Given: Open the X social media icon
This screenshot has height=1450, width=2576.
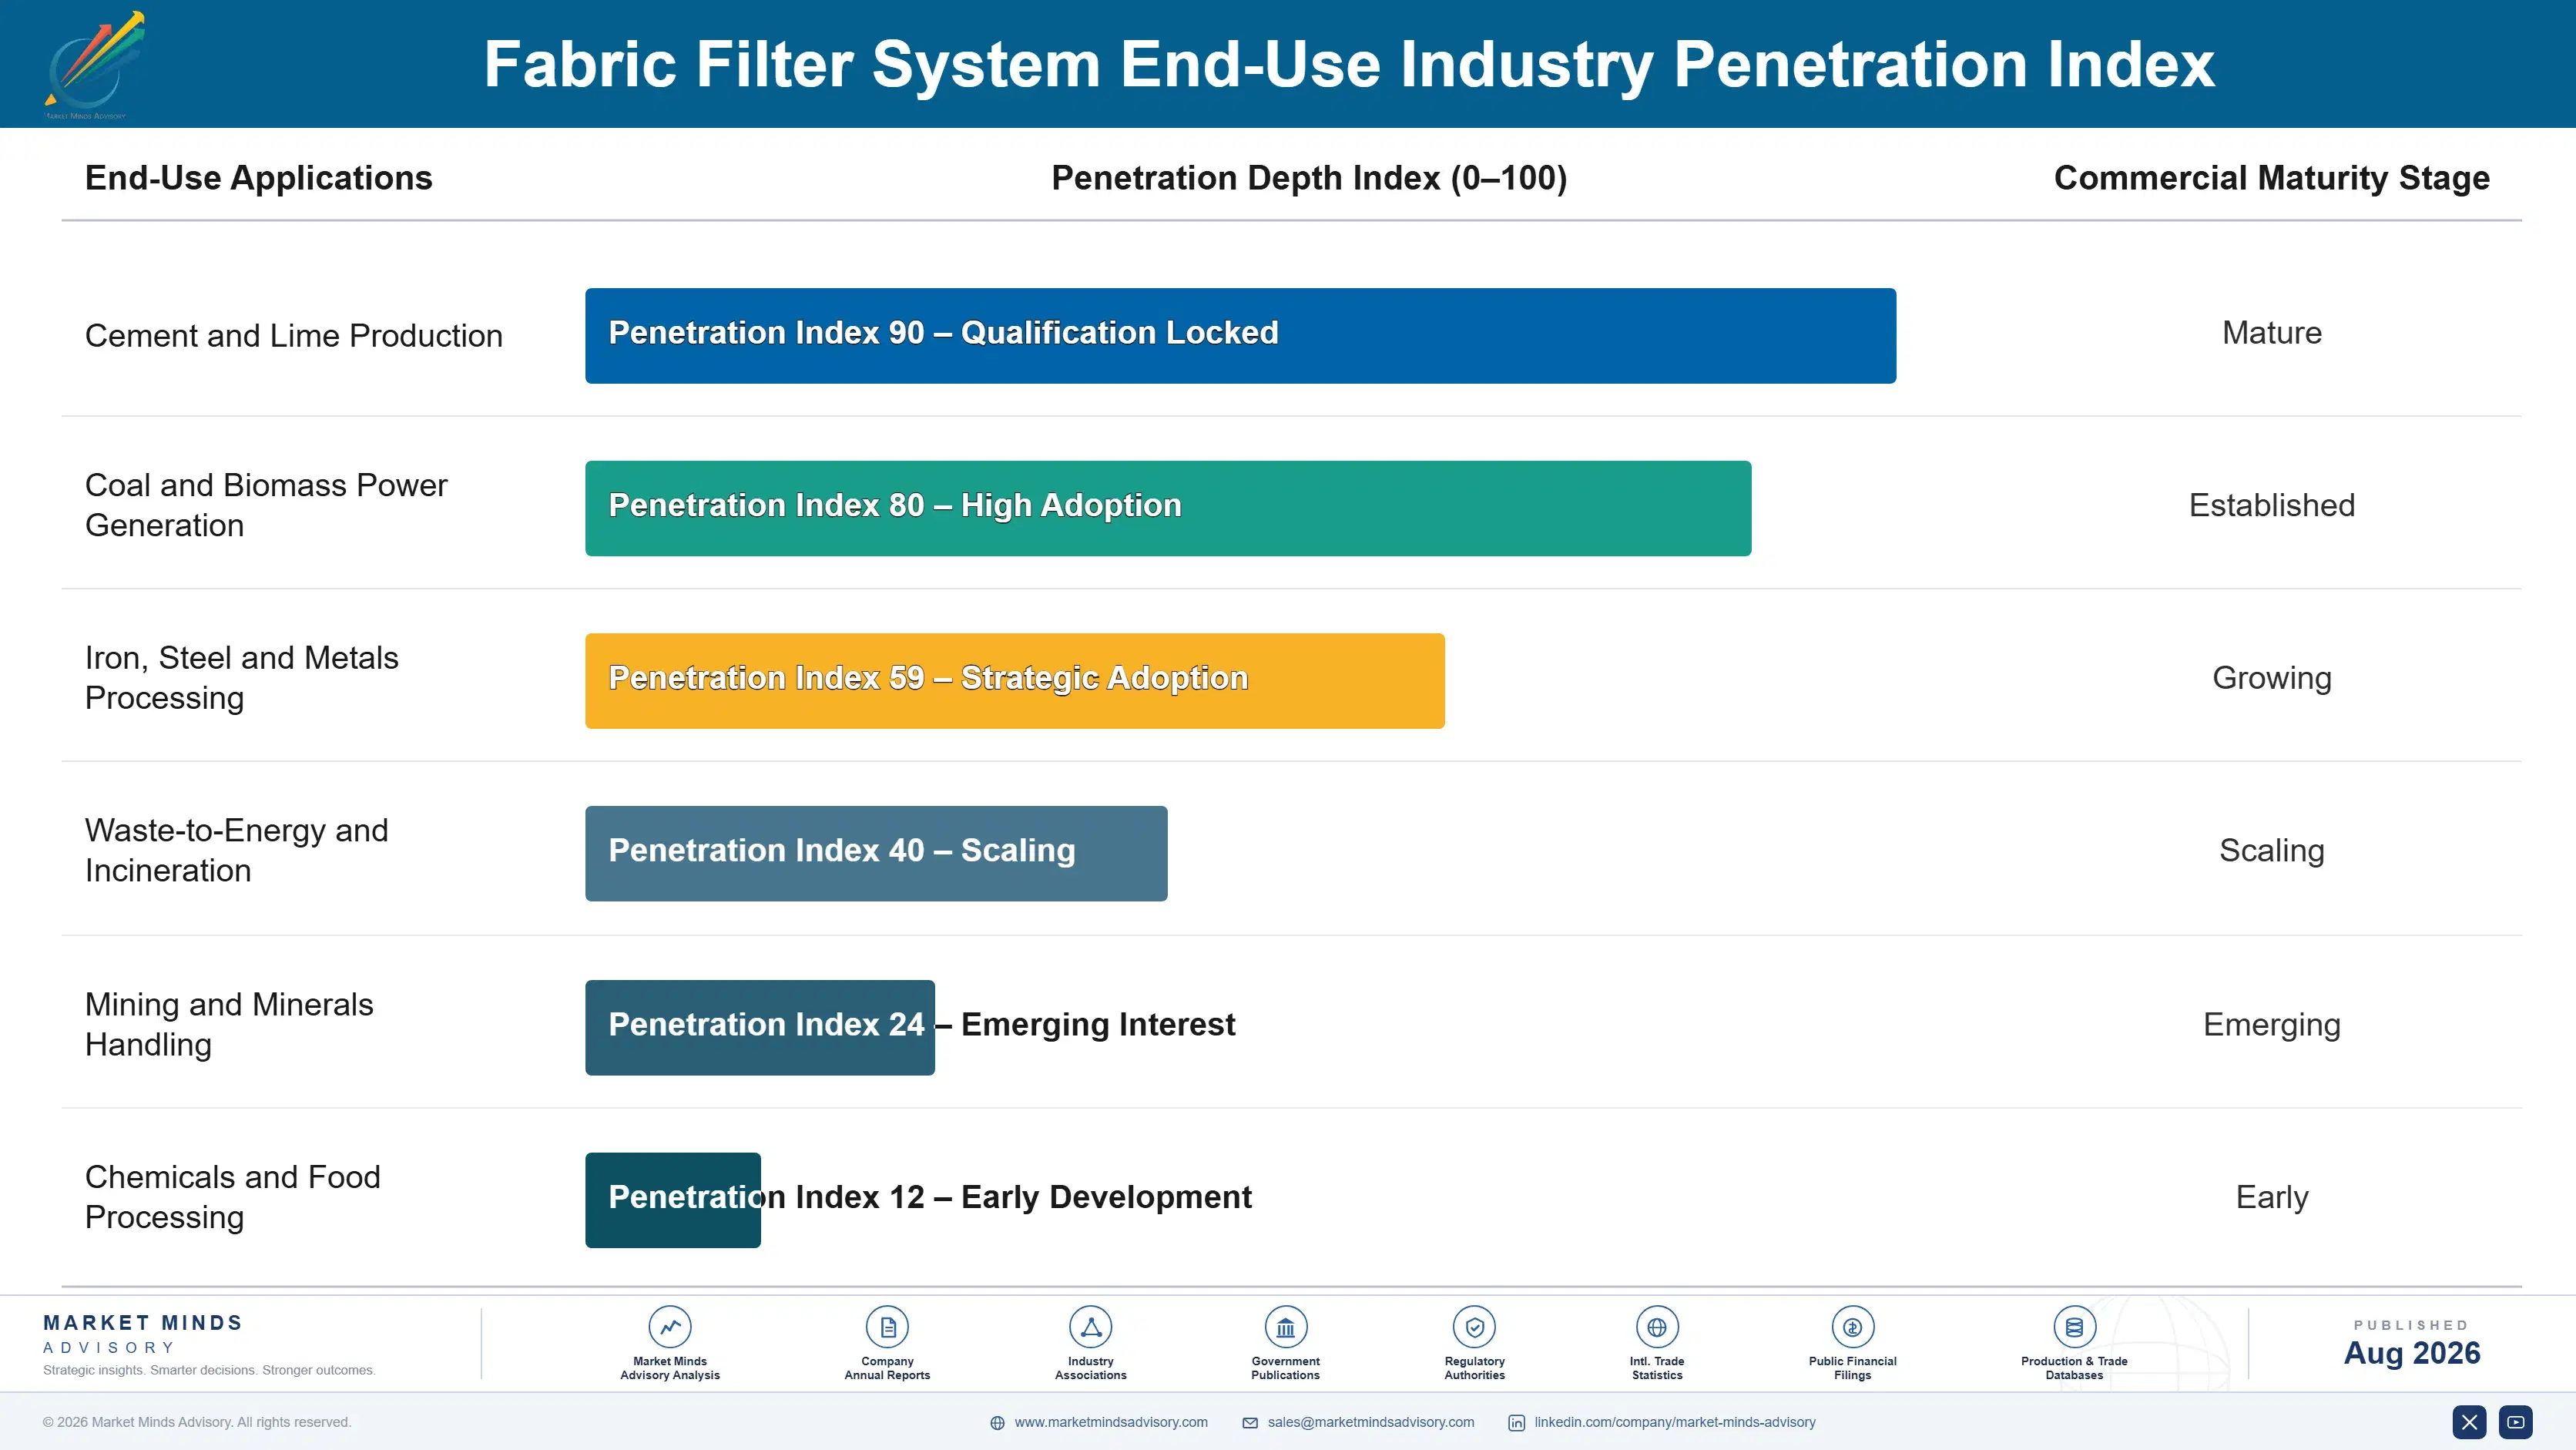Looking at the screenshot, I should [x=2469, y=1422].
